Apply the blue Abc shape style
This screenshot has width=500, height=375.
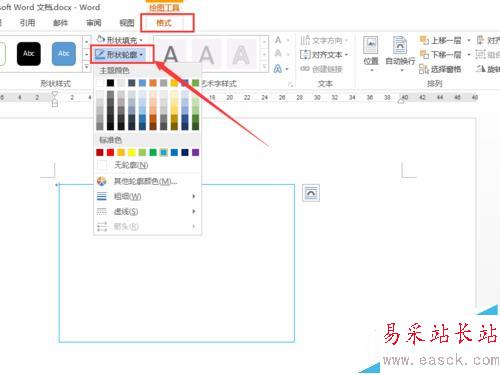(64, 54)
